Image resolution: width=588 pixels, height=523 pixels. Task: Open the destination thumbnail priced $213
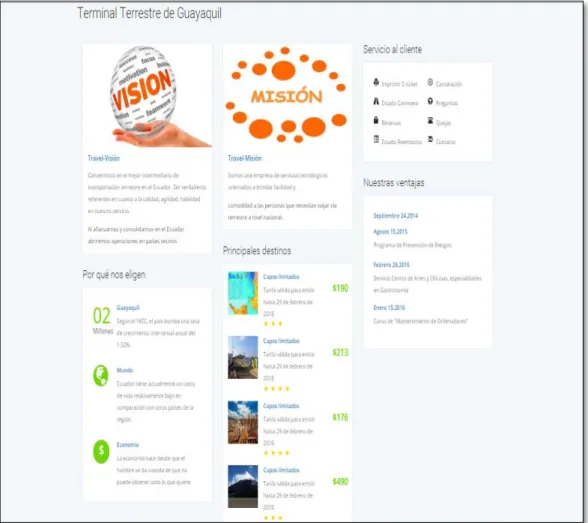[243, 357]
